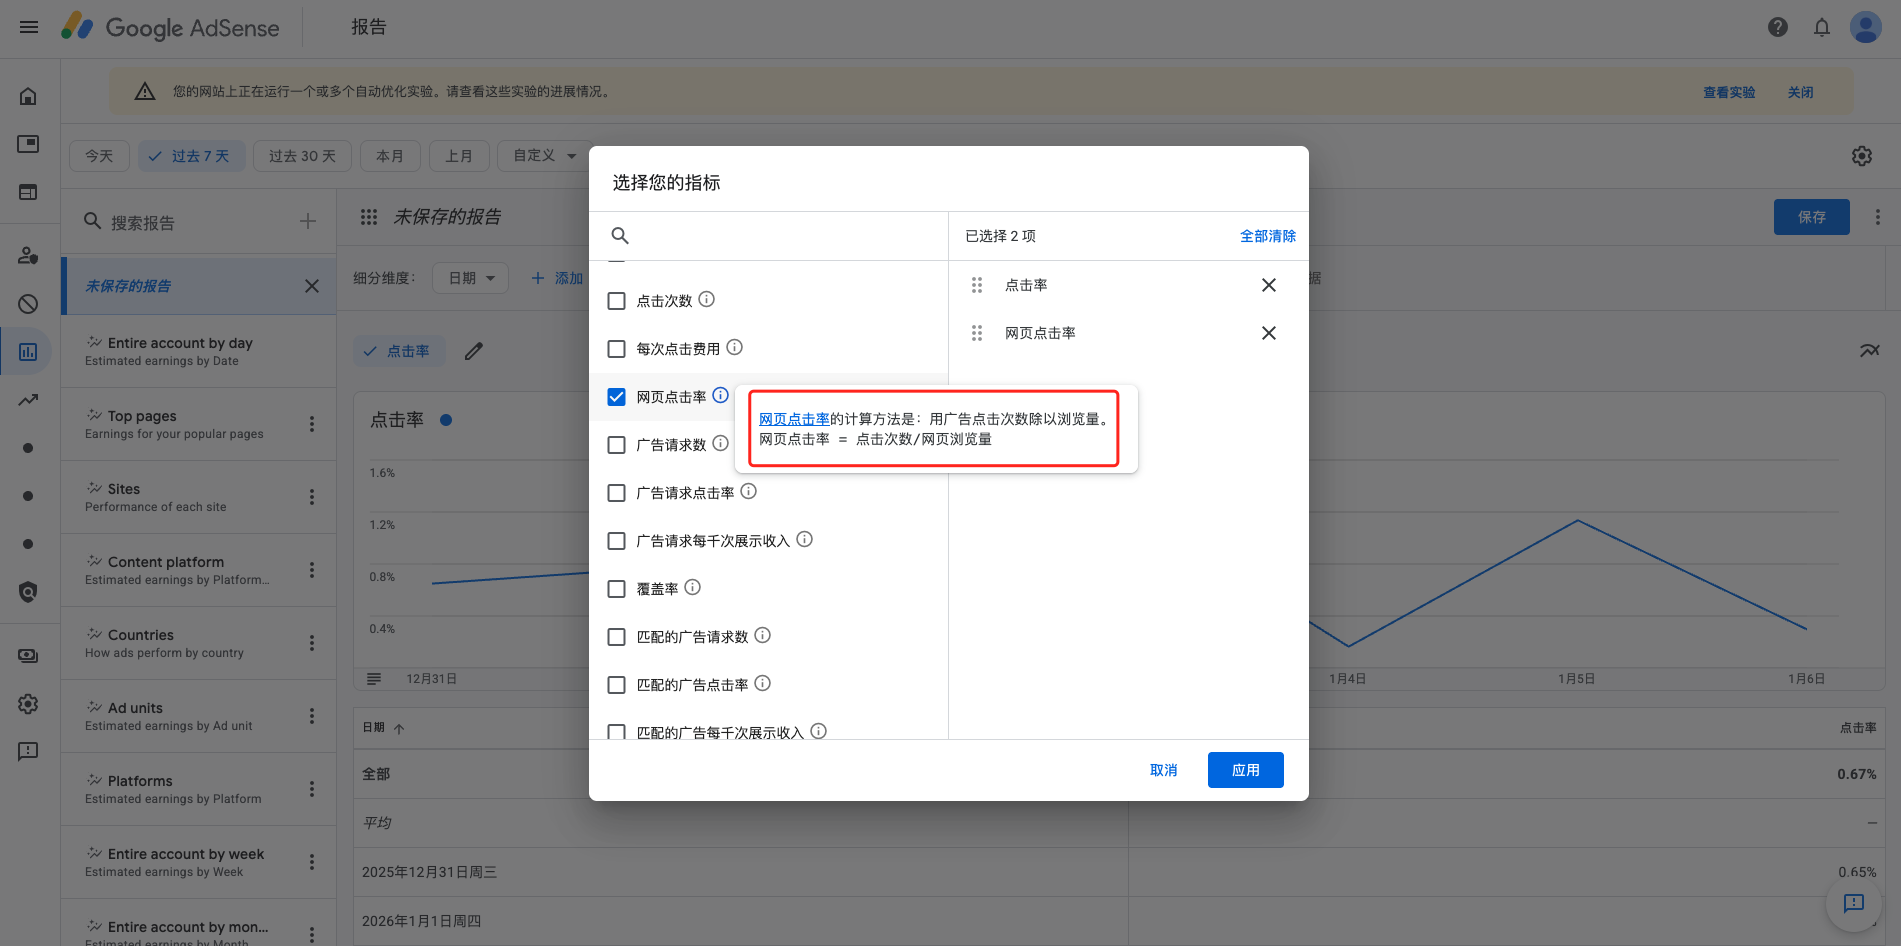
Task: Add a new report with plus icon
Action: click(x=308, y=221)
